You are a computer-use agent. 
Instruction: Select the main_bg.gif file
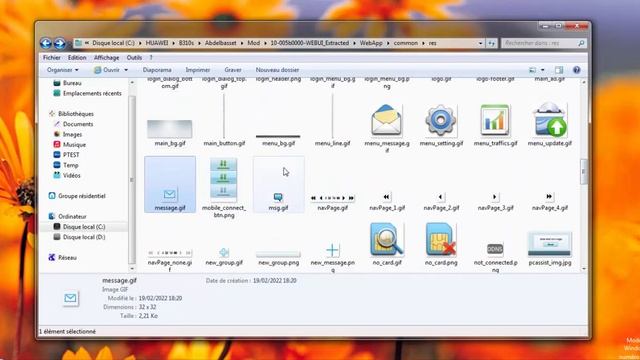[170, 133]
